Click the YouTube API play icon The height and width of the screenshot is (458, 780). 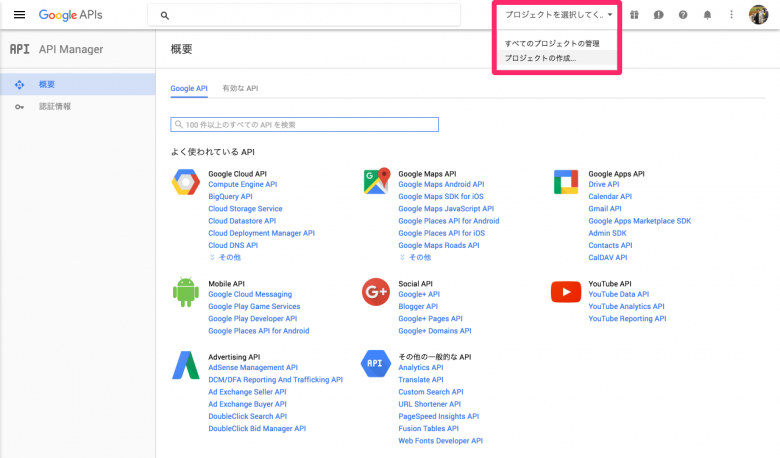[x=566, y=292]
